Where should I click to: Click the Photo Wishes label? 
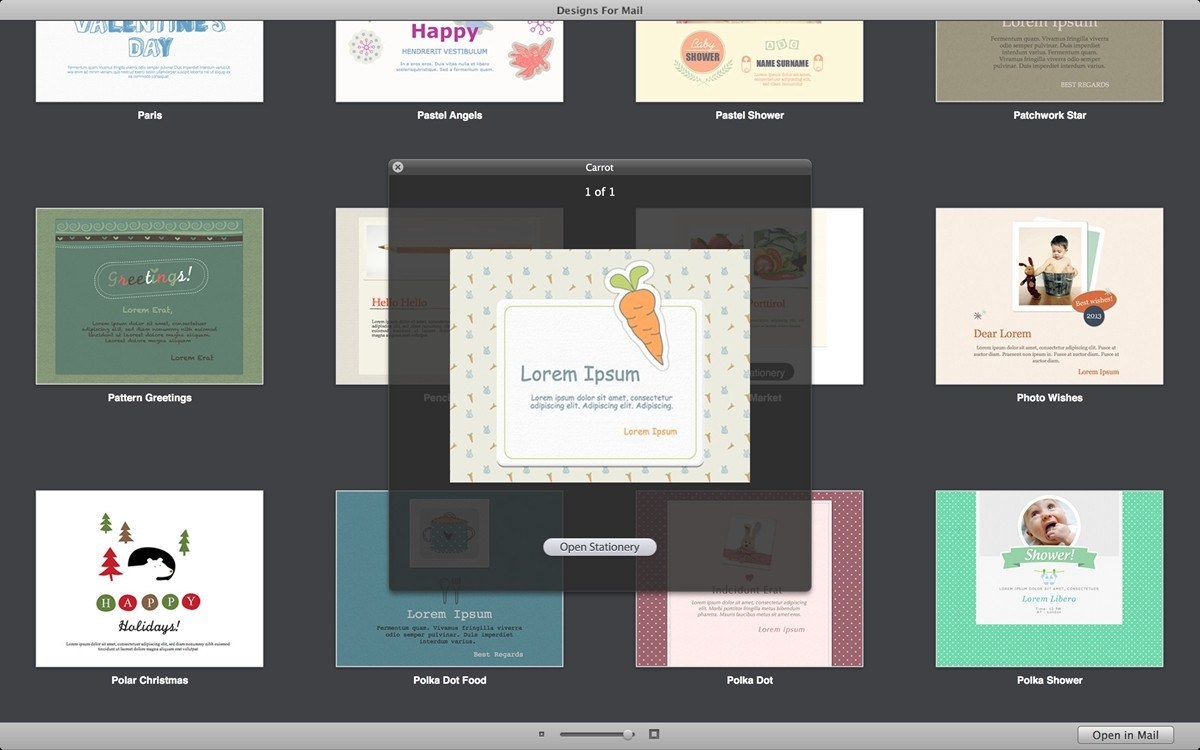[1050, 398]
